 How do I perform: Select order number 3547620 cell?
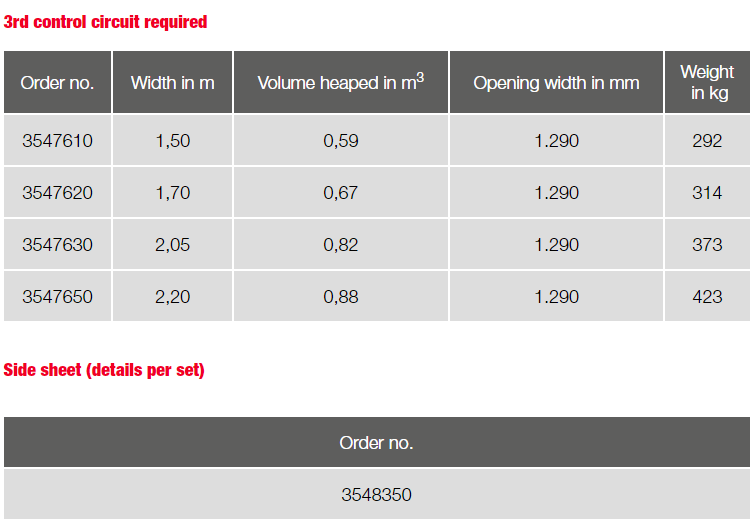(58, 192)
